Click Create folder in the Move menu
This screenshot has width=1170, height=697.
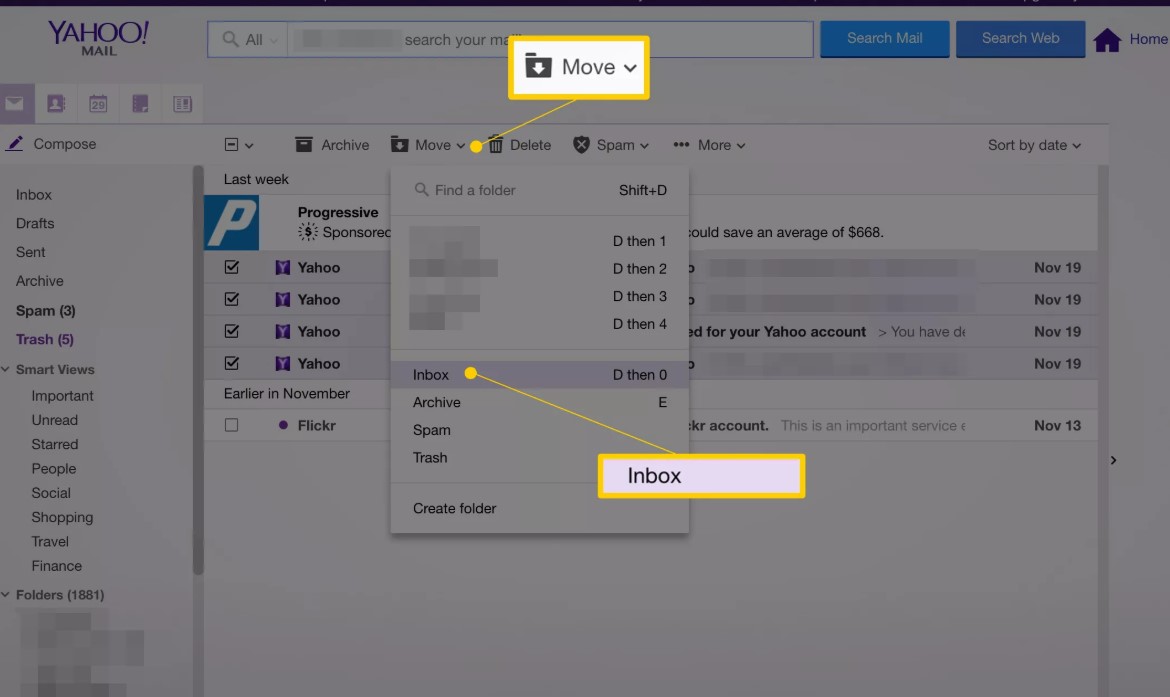[455, 508]
